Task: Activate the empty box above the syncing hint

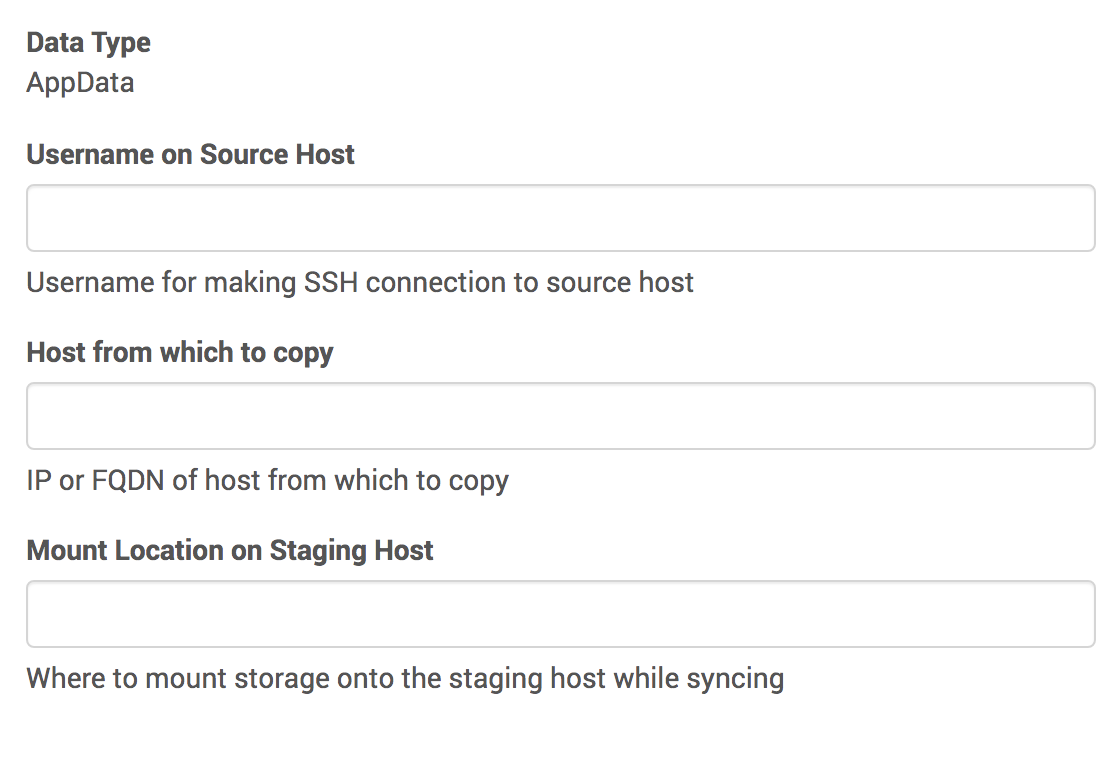Action: point(560,614)
